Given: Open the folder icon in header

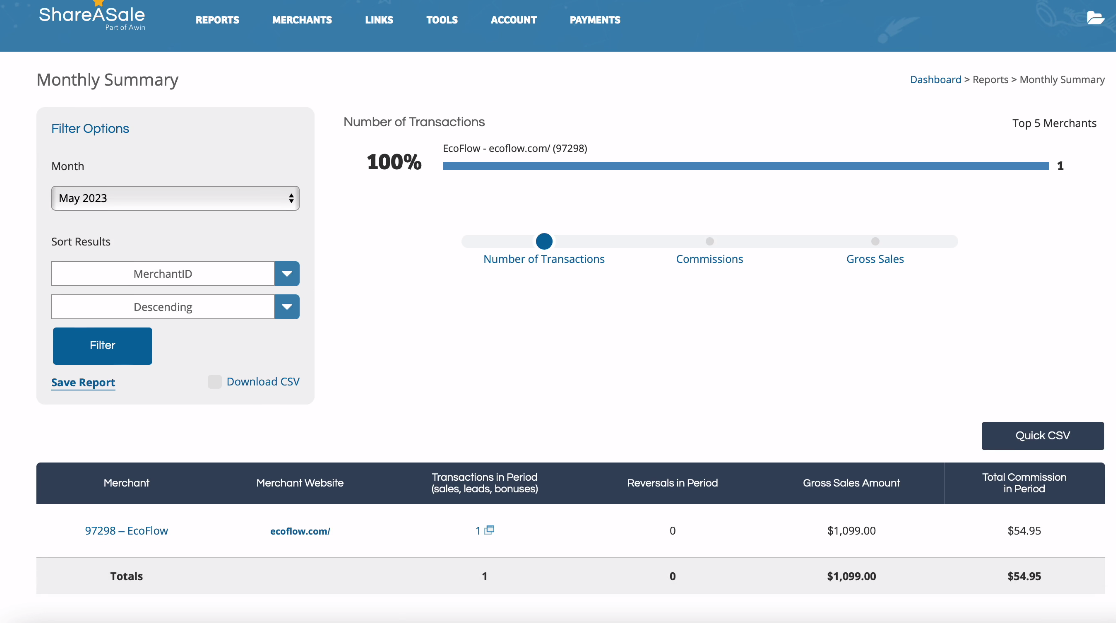Looking at the screenshot, I should point(1095,18).
